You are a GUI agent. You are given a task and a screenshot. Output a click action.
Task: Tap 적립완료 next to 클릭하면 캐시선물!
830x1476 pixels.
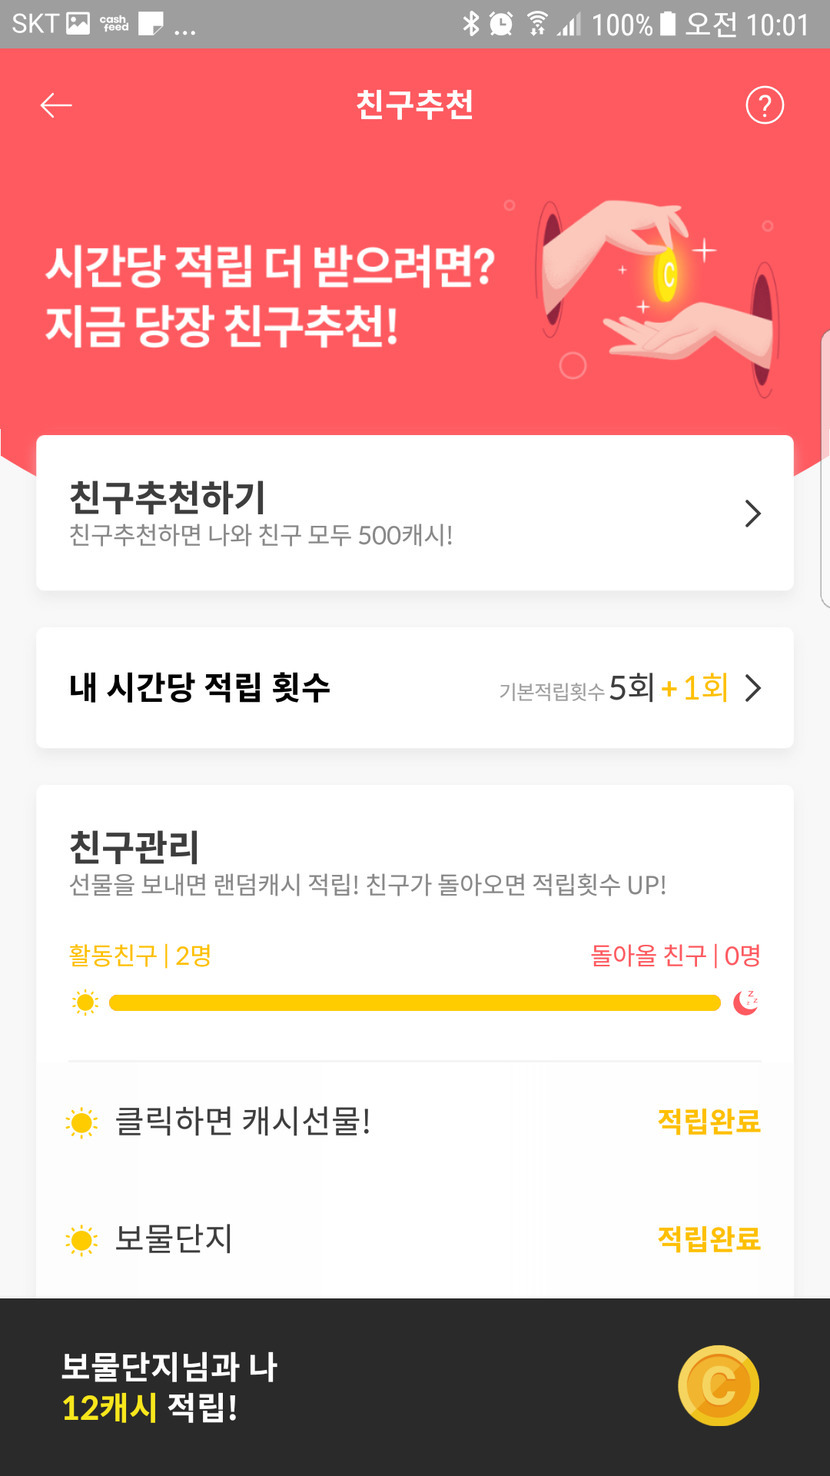[709, 1121]
